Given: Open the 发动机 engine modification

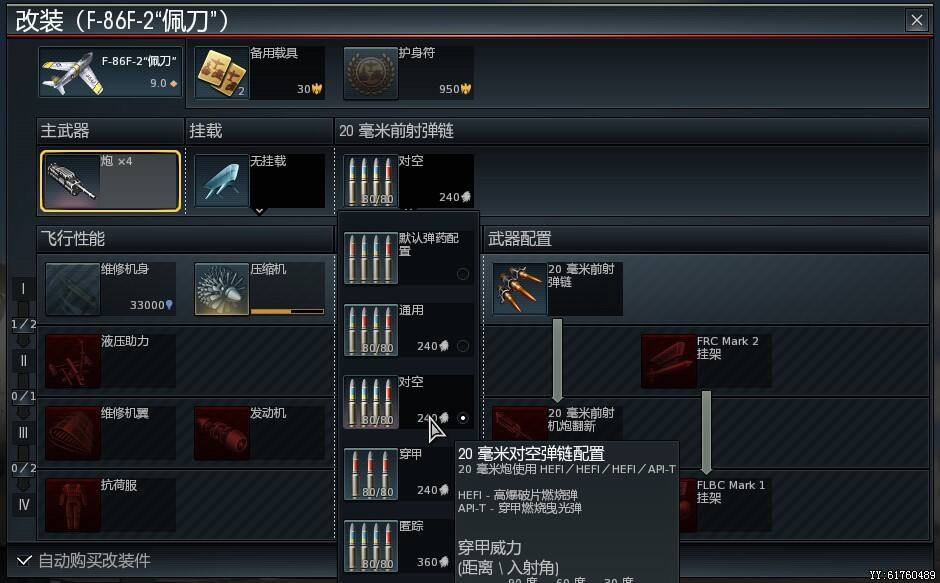Looking at the screenshot, I should pyautogui.click(x=259, y=432).
